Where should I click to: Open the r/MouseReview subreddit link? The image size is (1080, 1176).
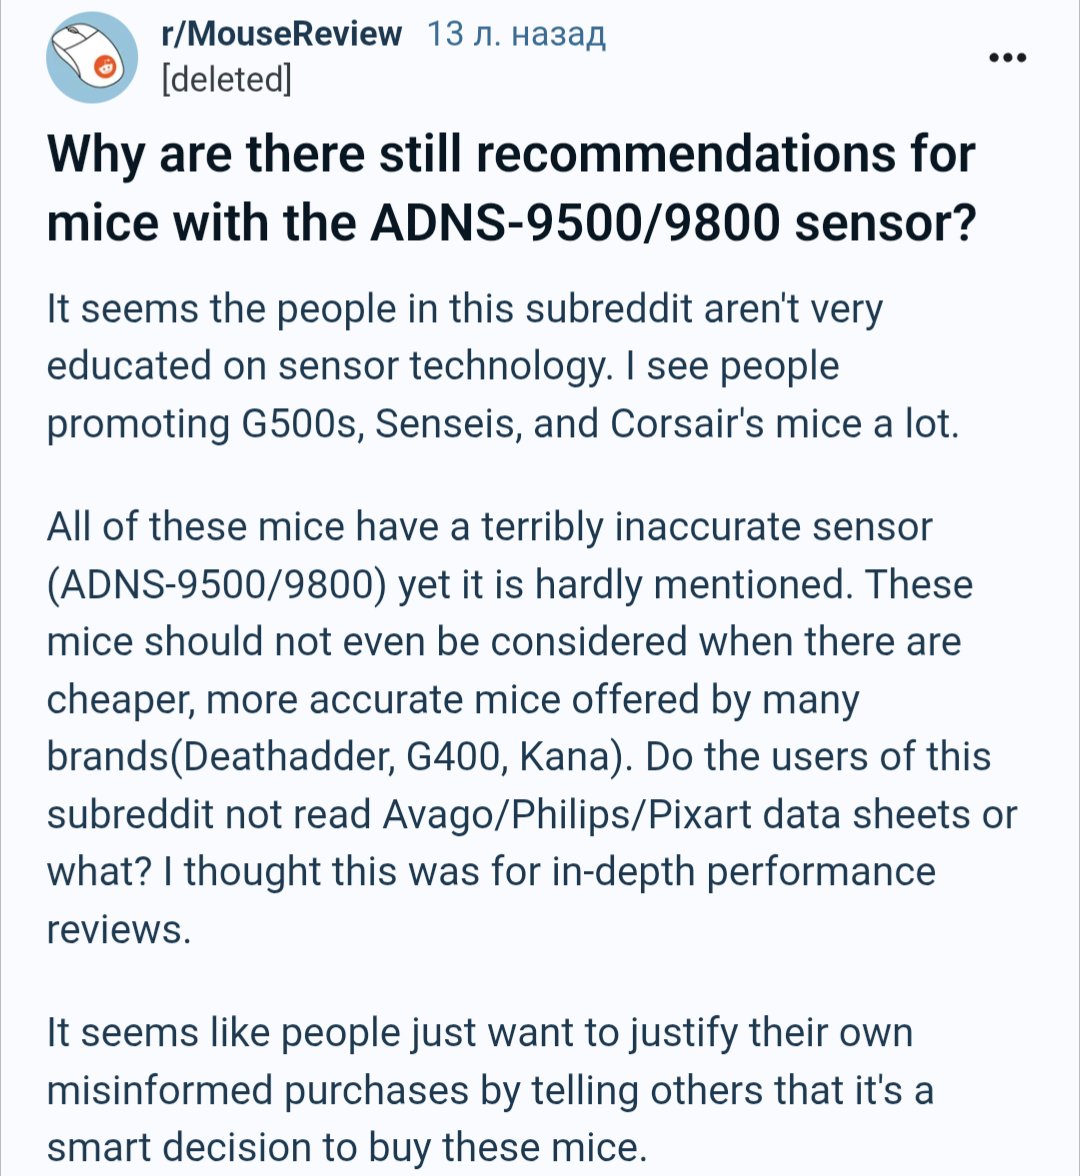(281, 35)
